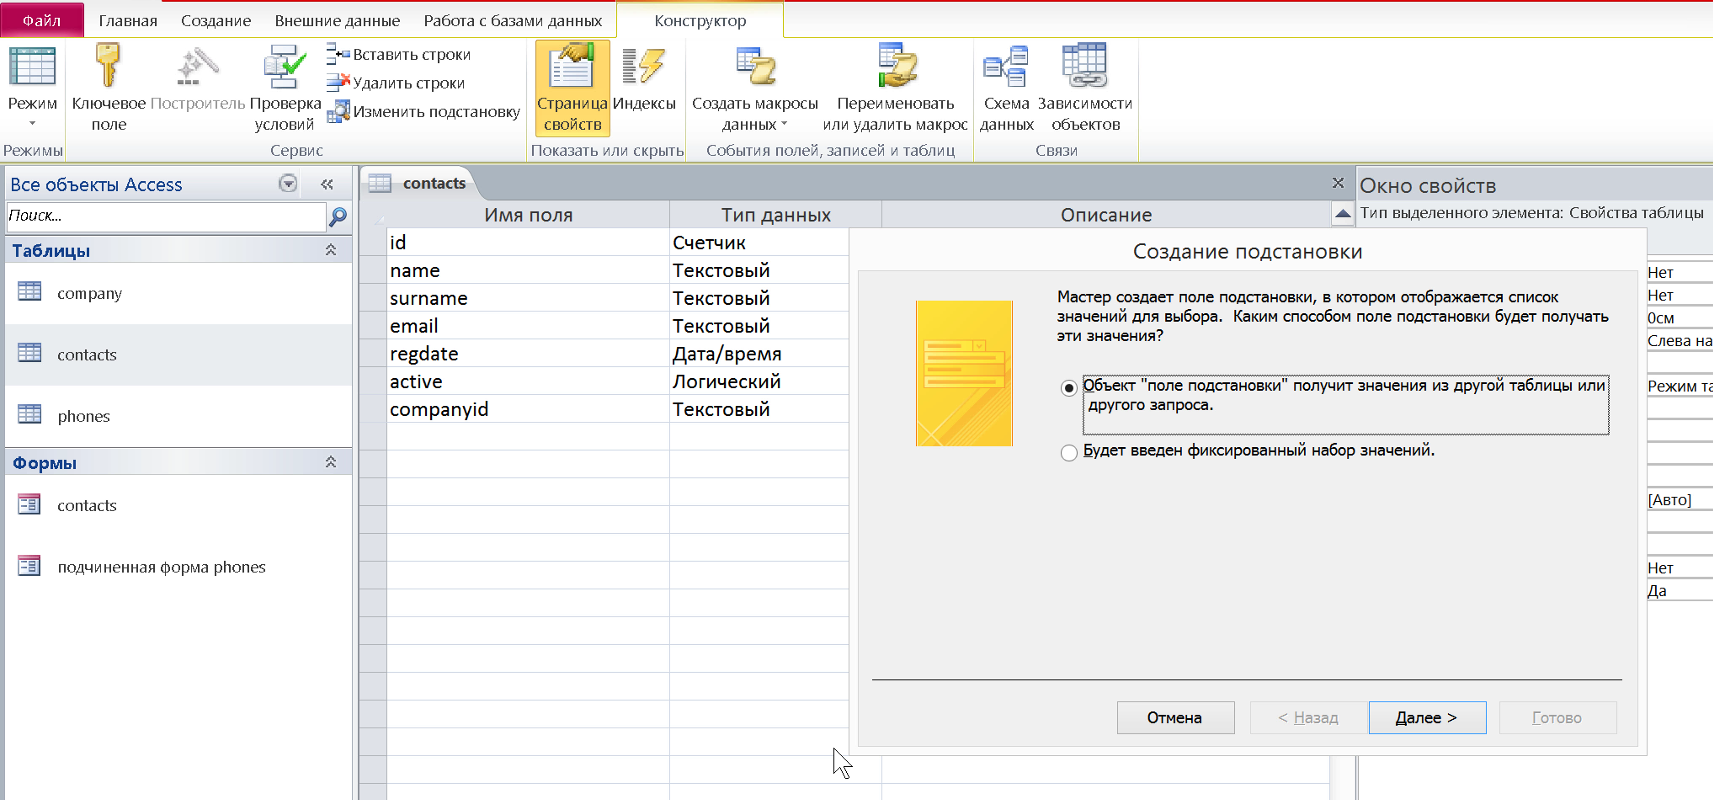Collapse the Таблицы group
The width and height of the screenshot is (1713, 800).
(330, 250)
